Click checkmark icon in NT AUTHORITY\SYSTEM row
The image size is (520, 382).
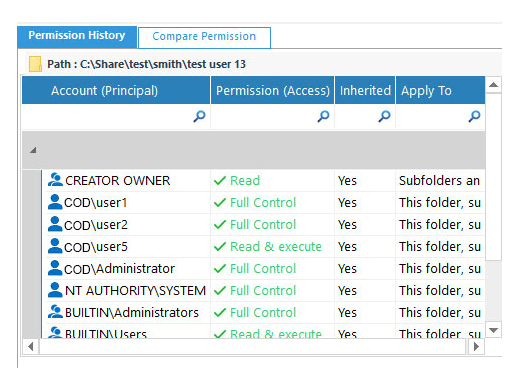click(x=220, y=291)
